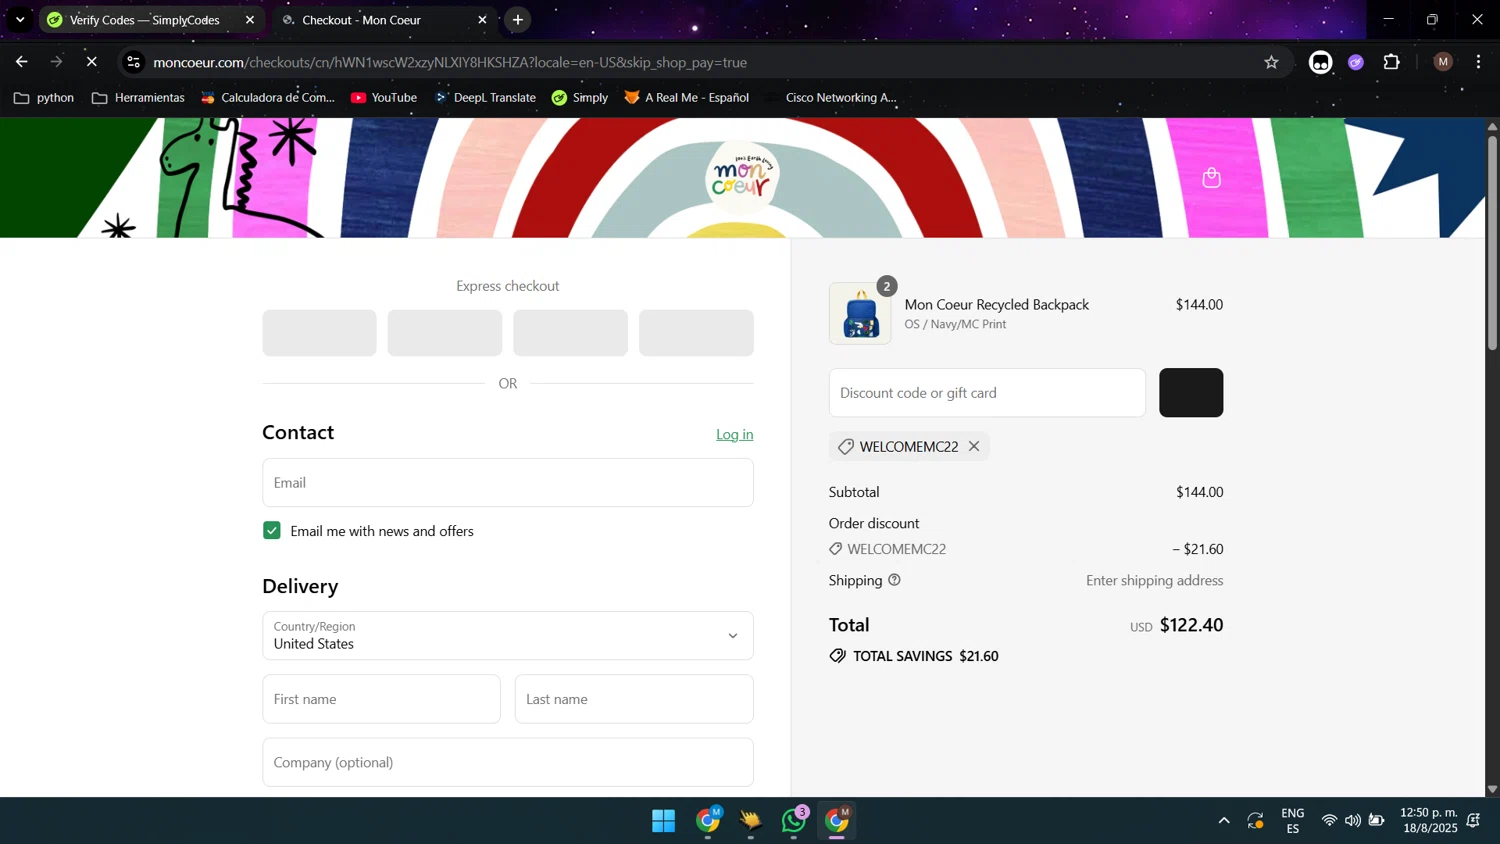
Task: Open the DeepL Translate bookmark
Action: tap(485, 97)
